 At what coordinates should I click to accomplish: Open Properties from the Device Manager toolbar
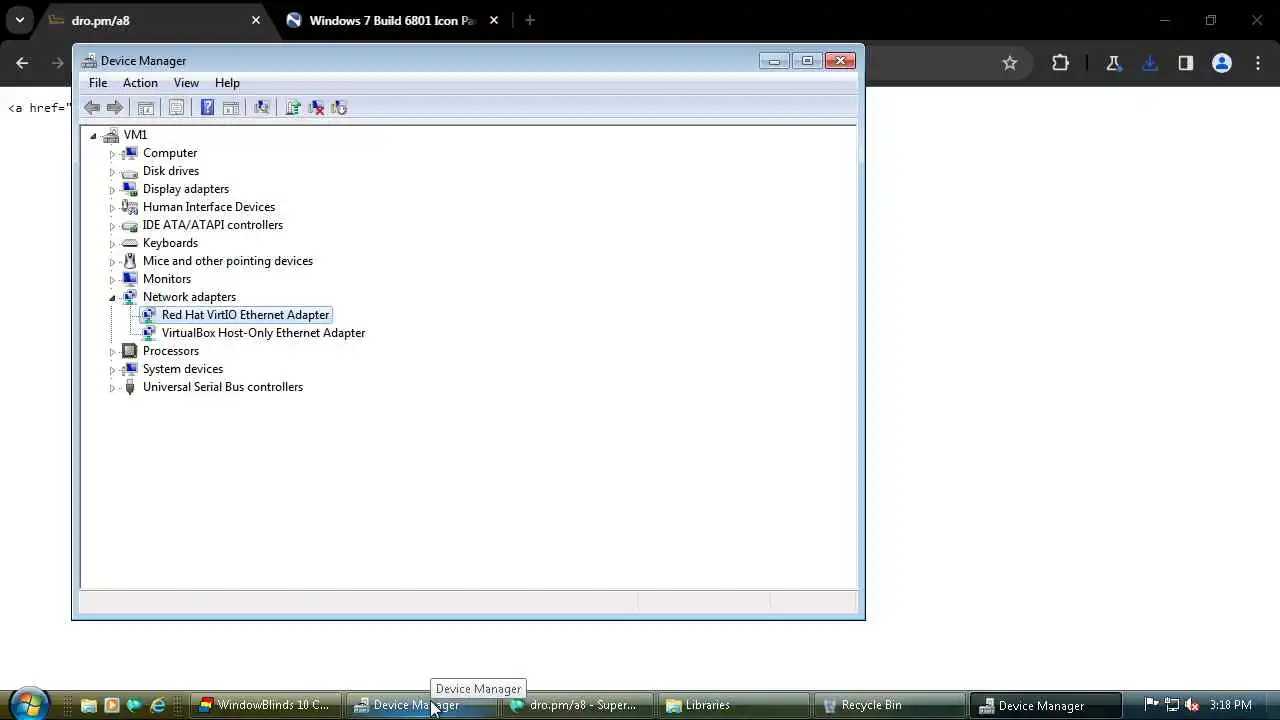click(x=176, y=108)
